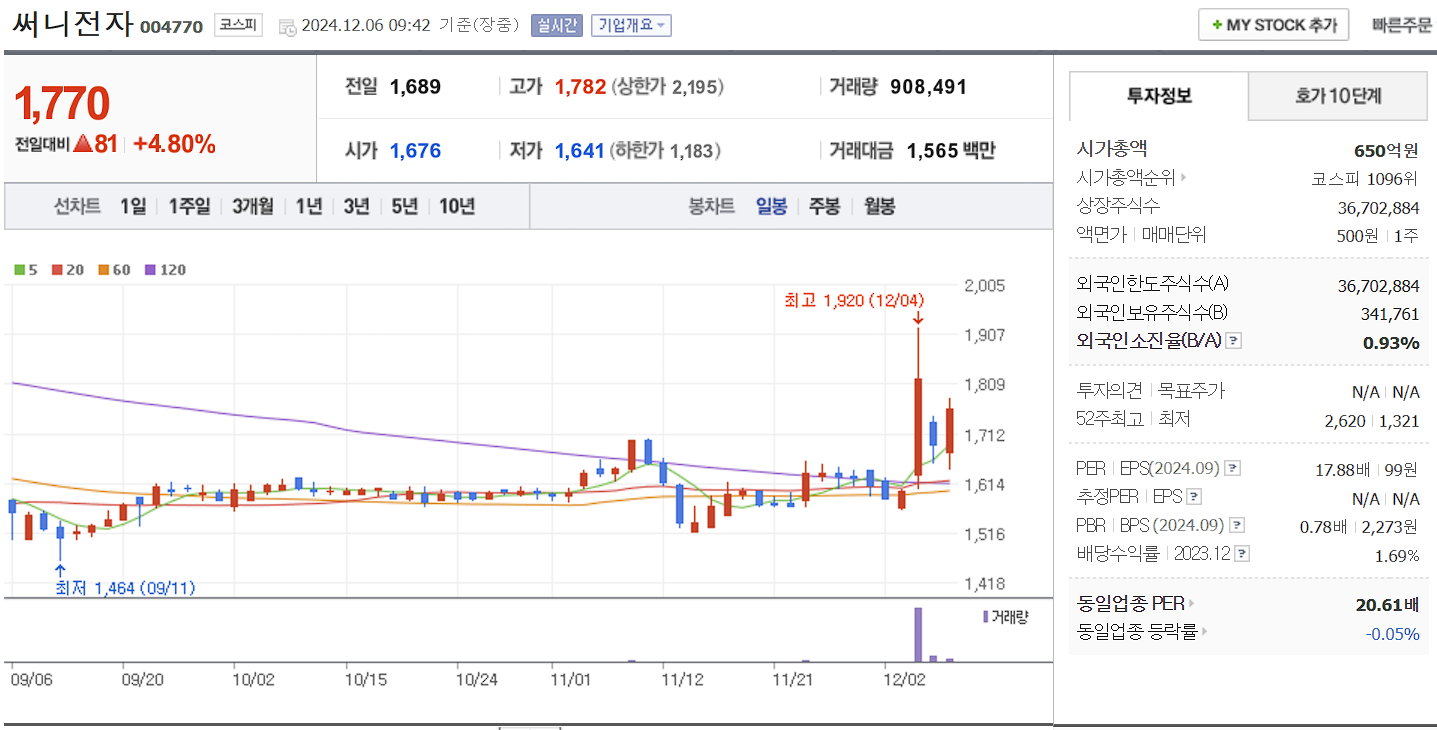Open the 기업개요 dropdown
Image resolution: width=1437 pixels, height=730 pixels.
pyautogui.click(x=630, y=25)
